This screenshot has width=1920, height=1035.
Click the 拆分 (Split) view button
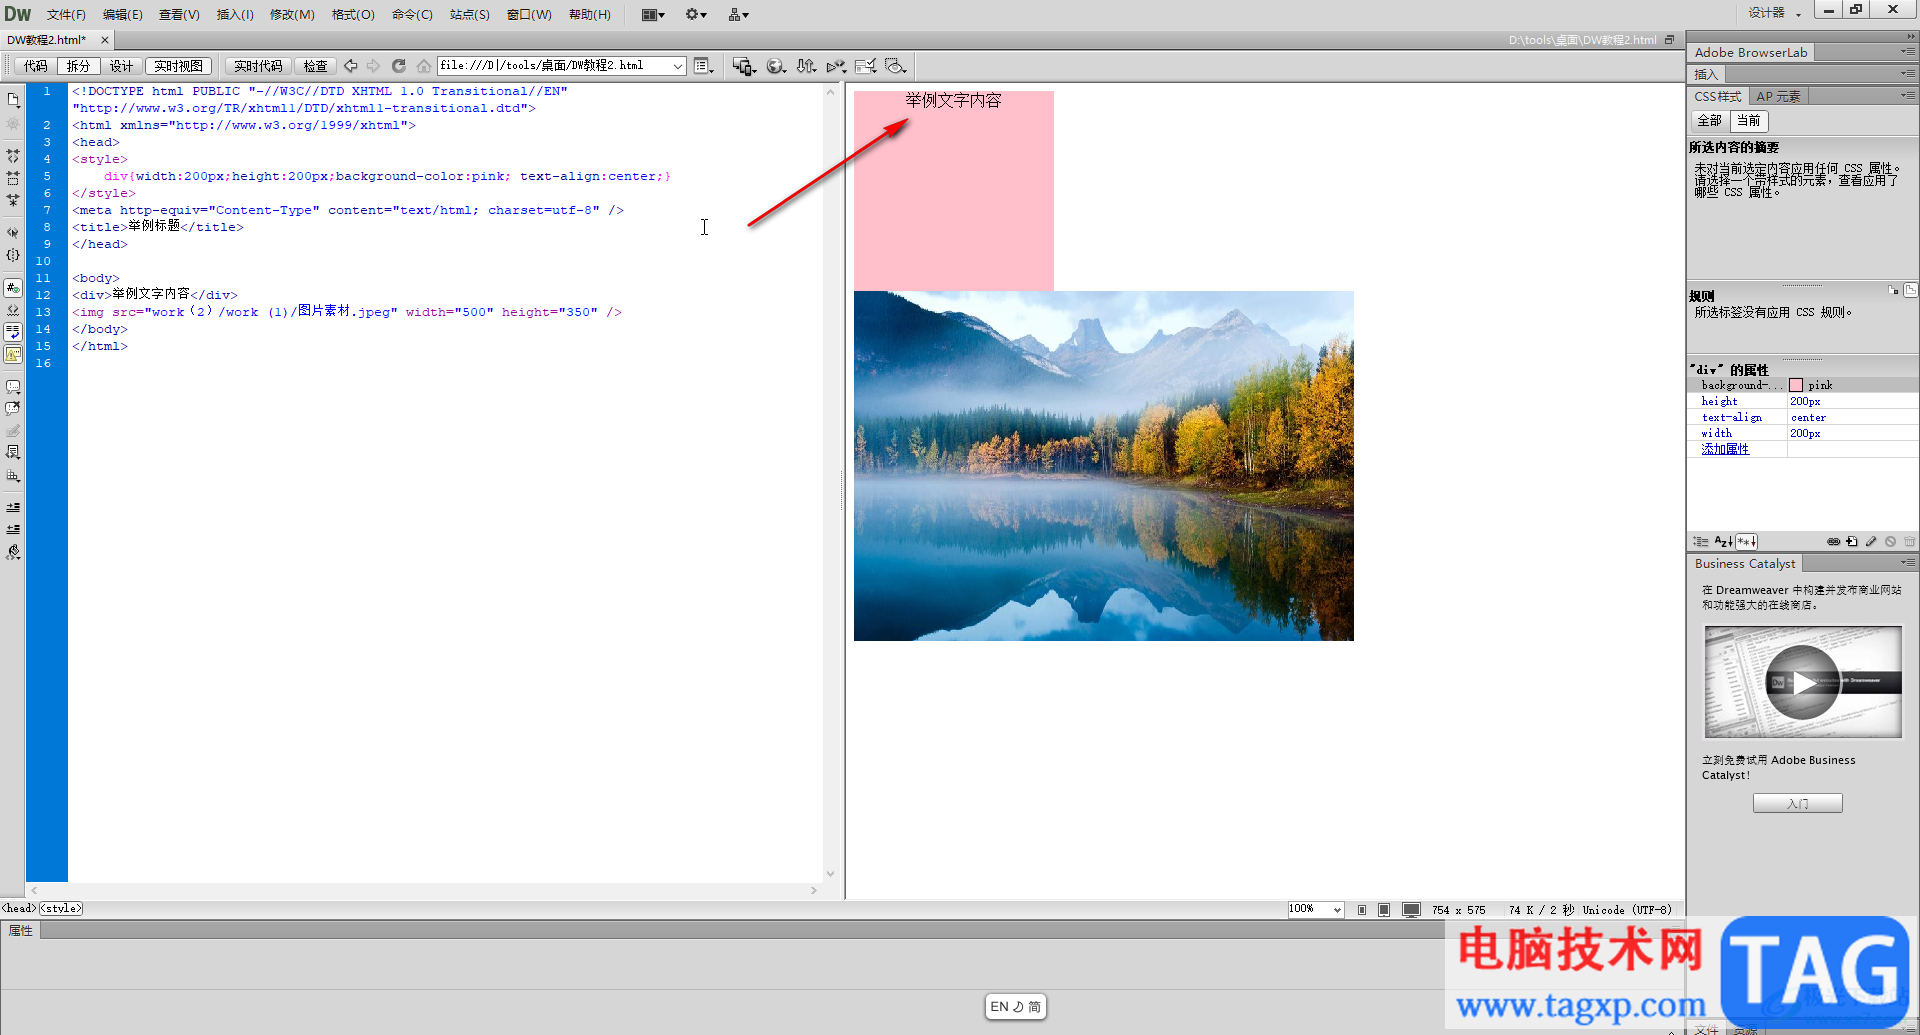pyautogui.click(x=78, y=66)
